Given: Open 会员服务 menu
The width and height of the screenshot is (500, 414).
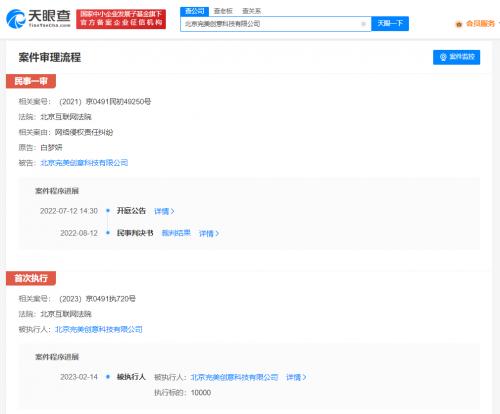Looking at the screenshot, I should coord(480,24).
